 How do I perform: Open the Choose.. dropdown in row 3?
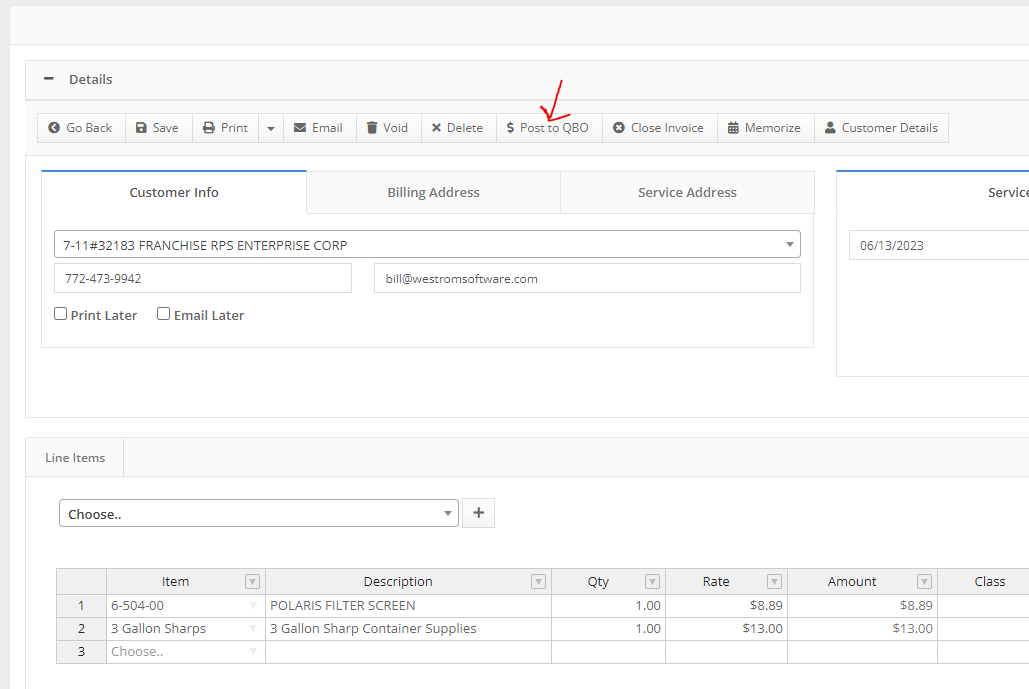pyautogui.click(x=253, y=652)
